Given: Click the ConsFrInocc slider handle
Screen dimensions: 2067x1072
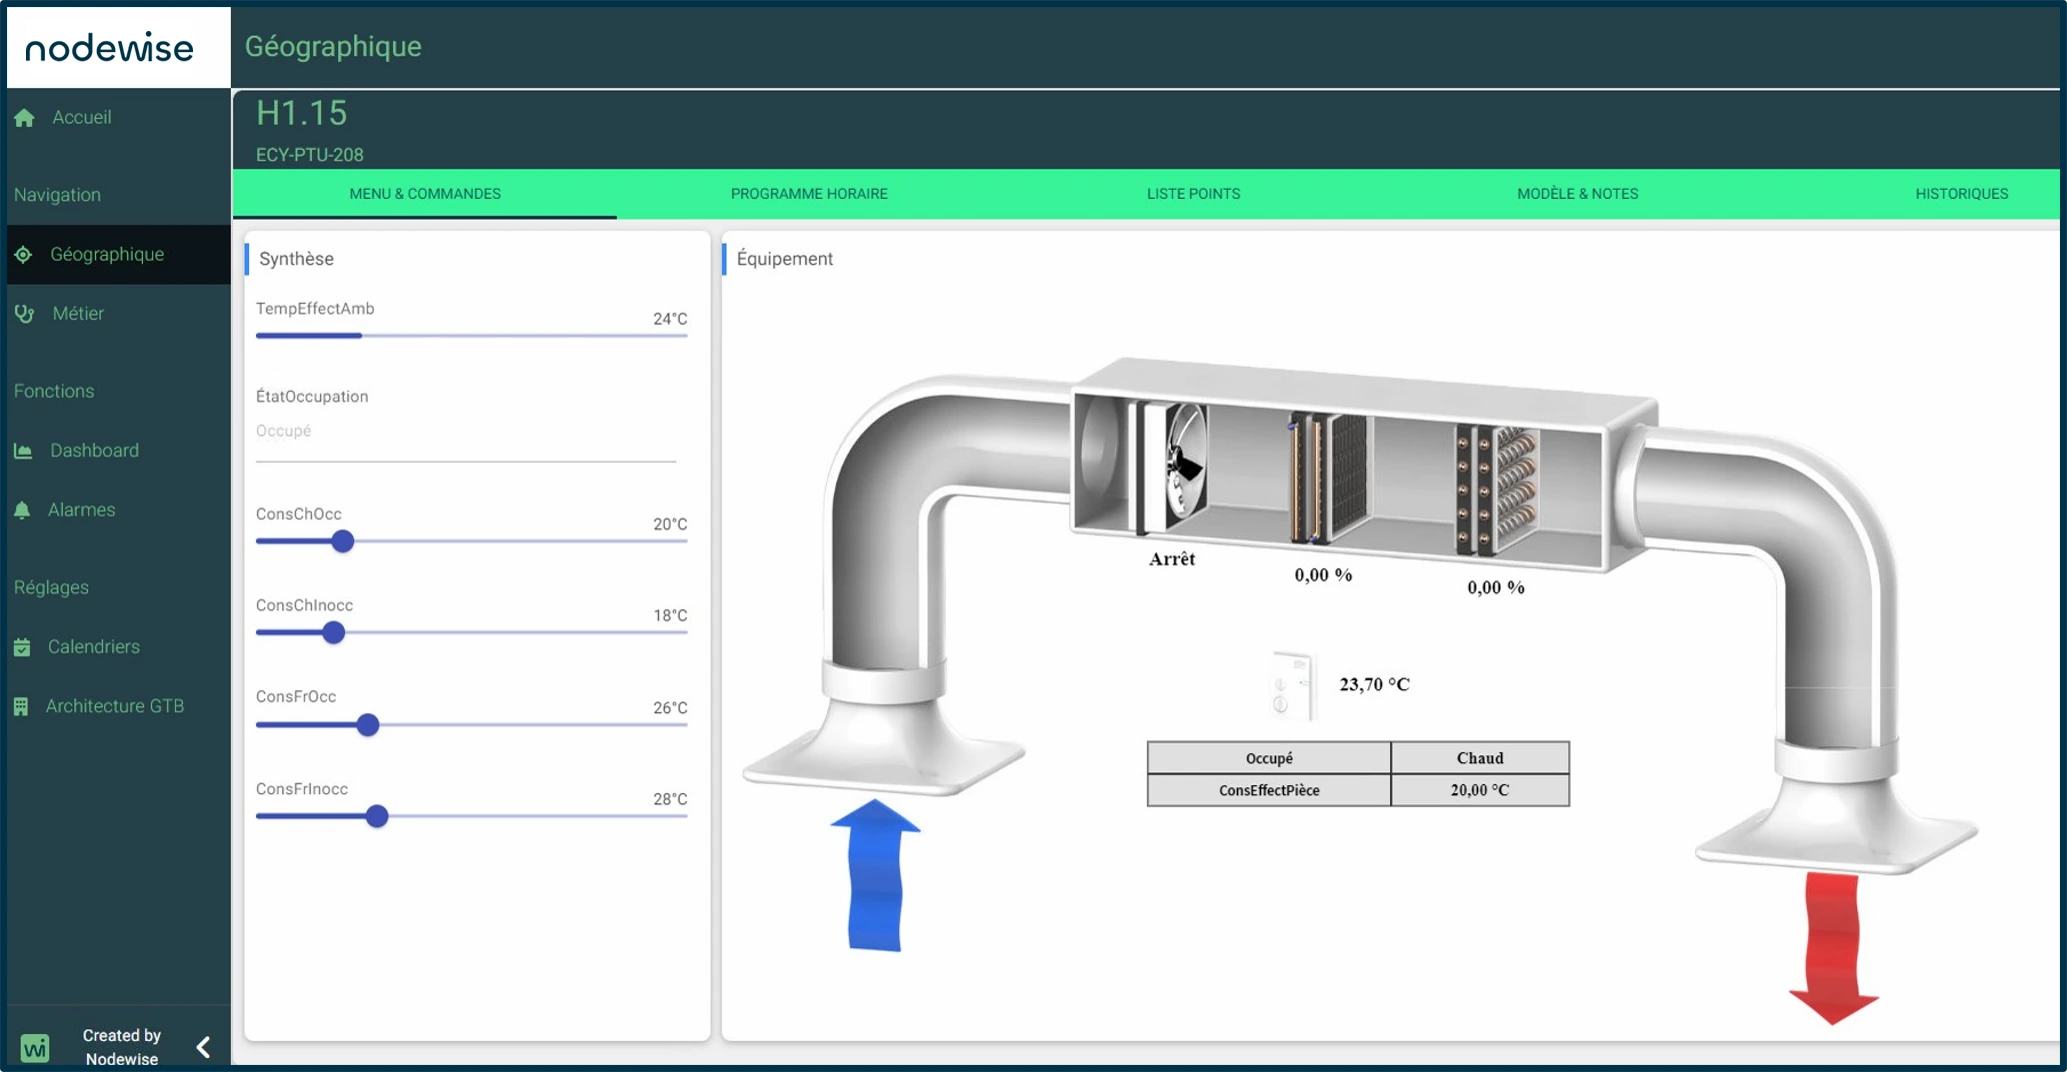Looking at the screenshot, I should [375, 816].
